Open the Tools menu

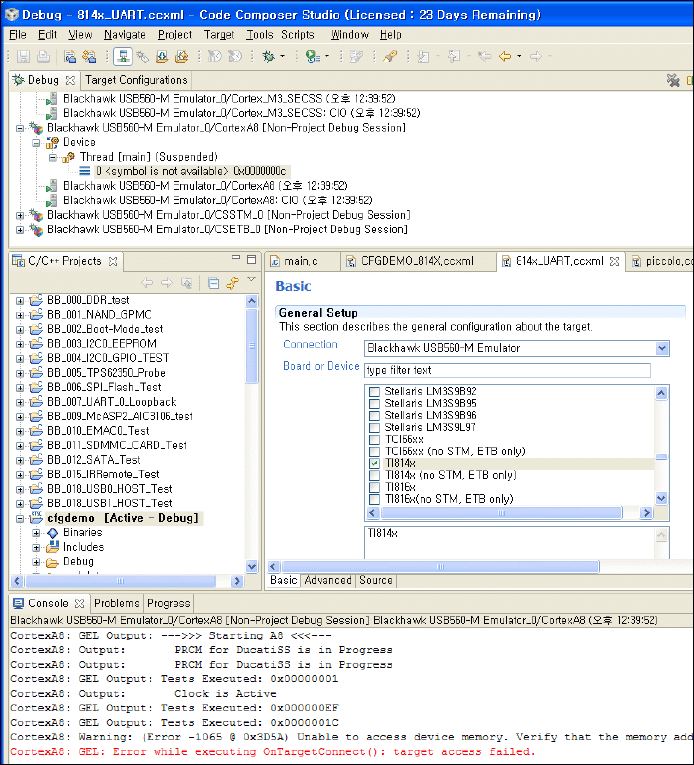click(259, 35)
